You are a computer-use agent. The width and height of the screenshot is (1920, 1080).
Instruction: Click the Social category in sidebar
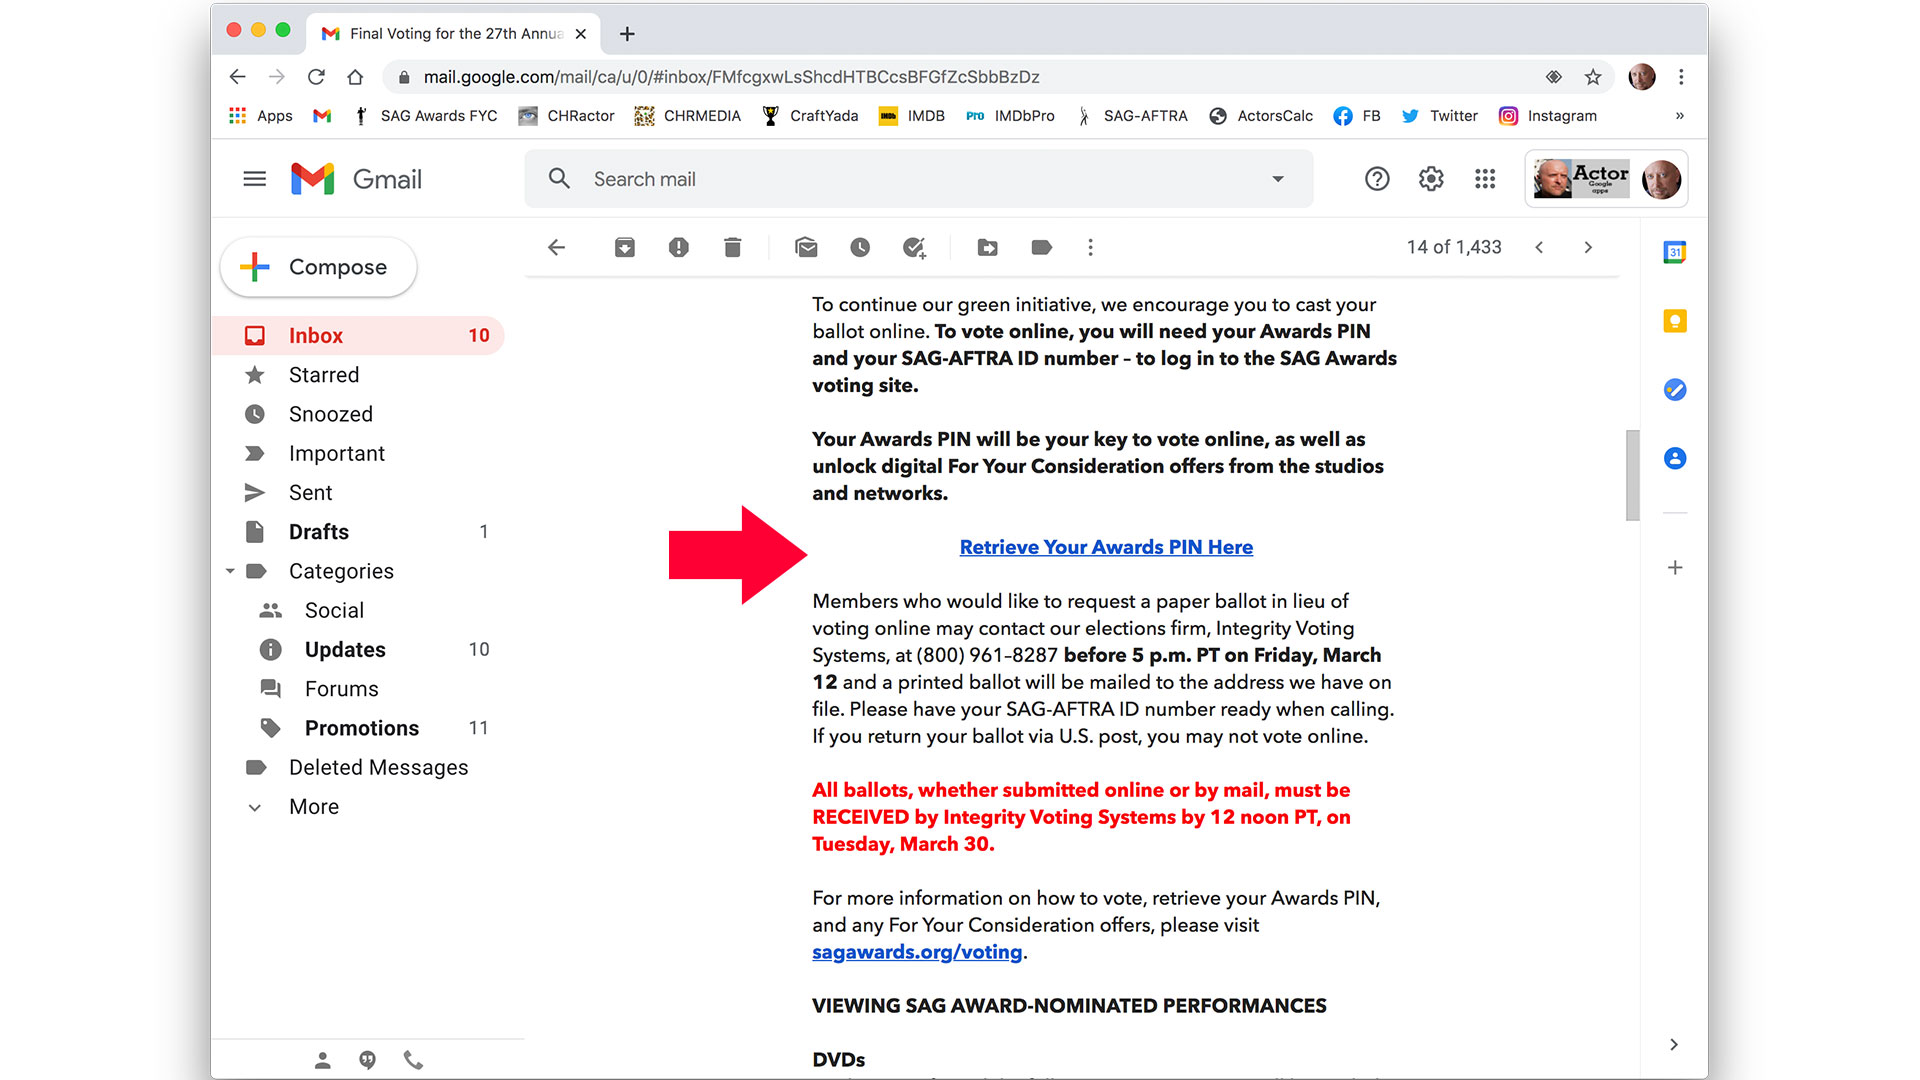tap(335, 611)
